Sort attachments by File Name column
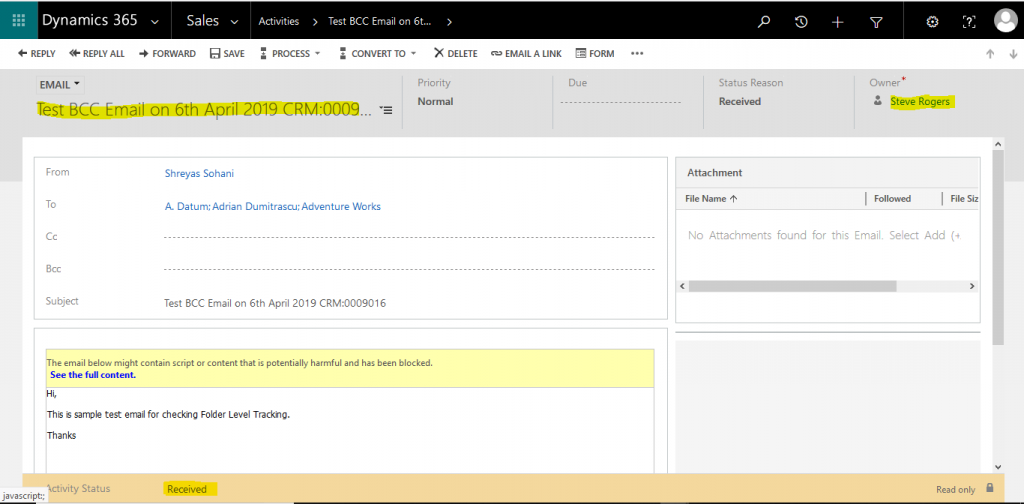 tap(711, 198)
